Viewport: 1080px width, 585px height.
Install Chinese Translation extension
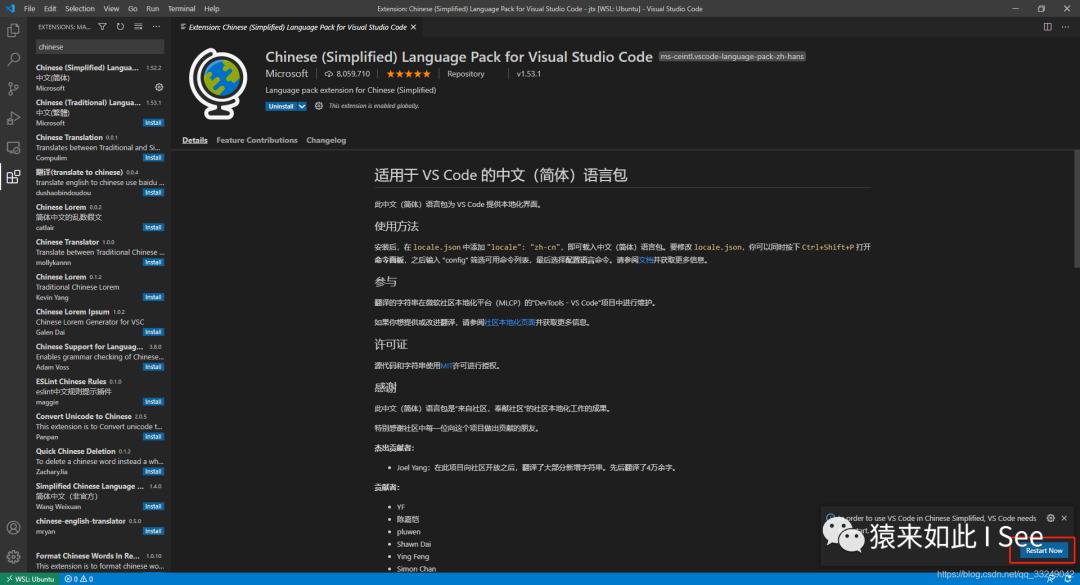click(x=153, y=158)
